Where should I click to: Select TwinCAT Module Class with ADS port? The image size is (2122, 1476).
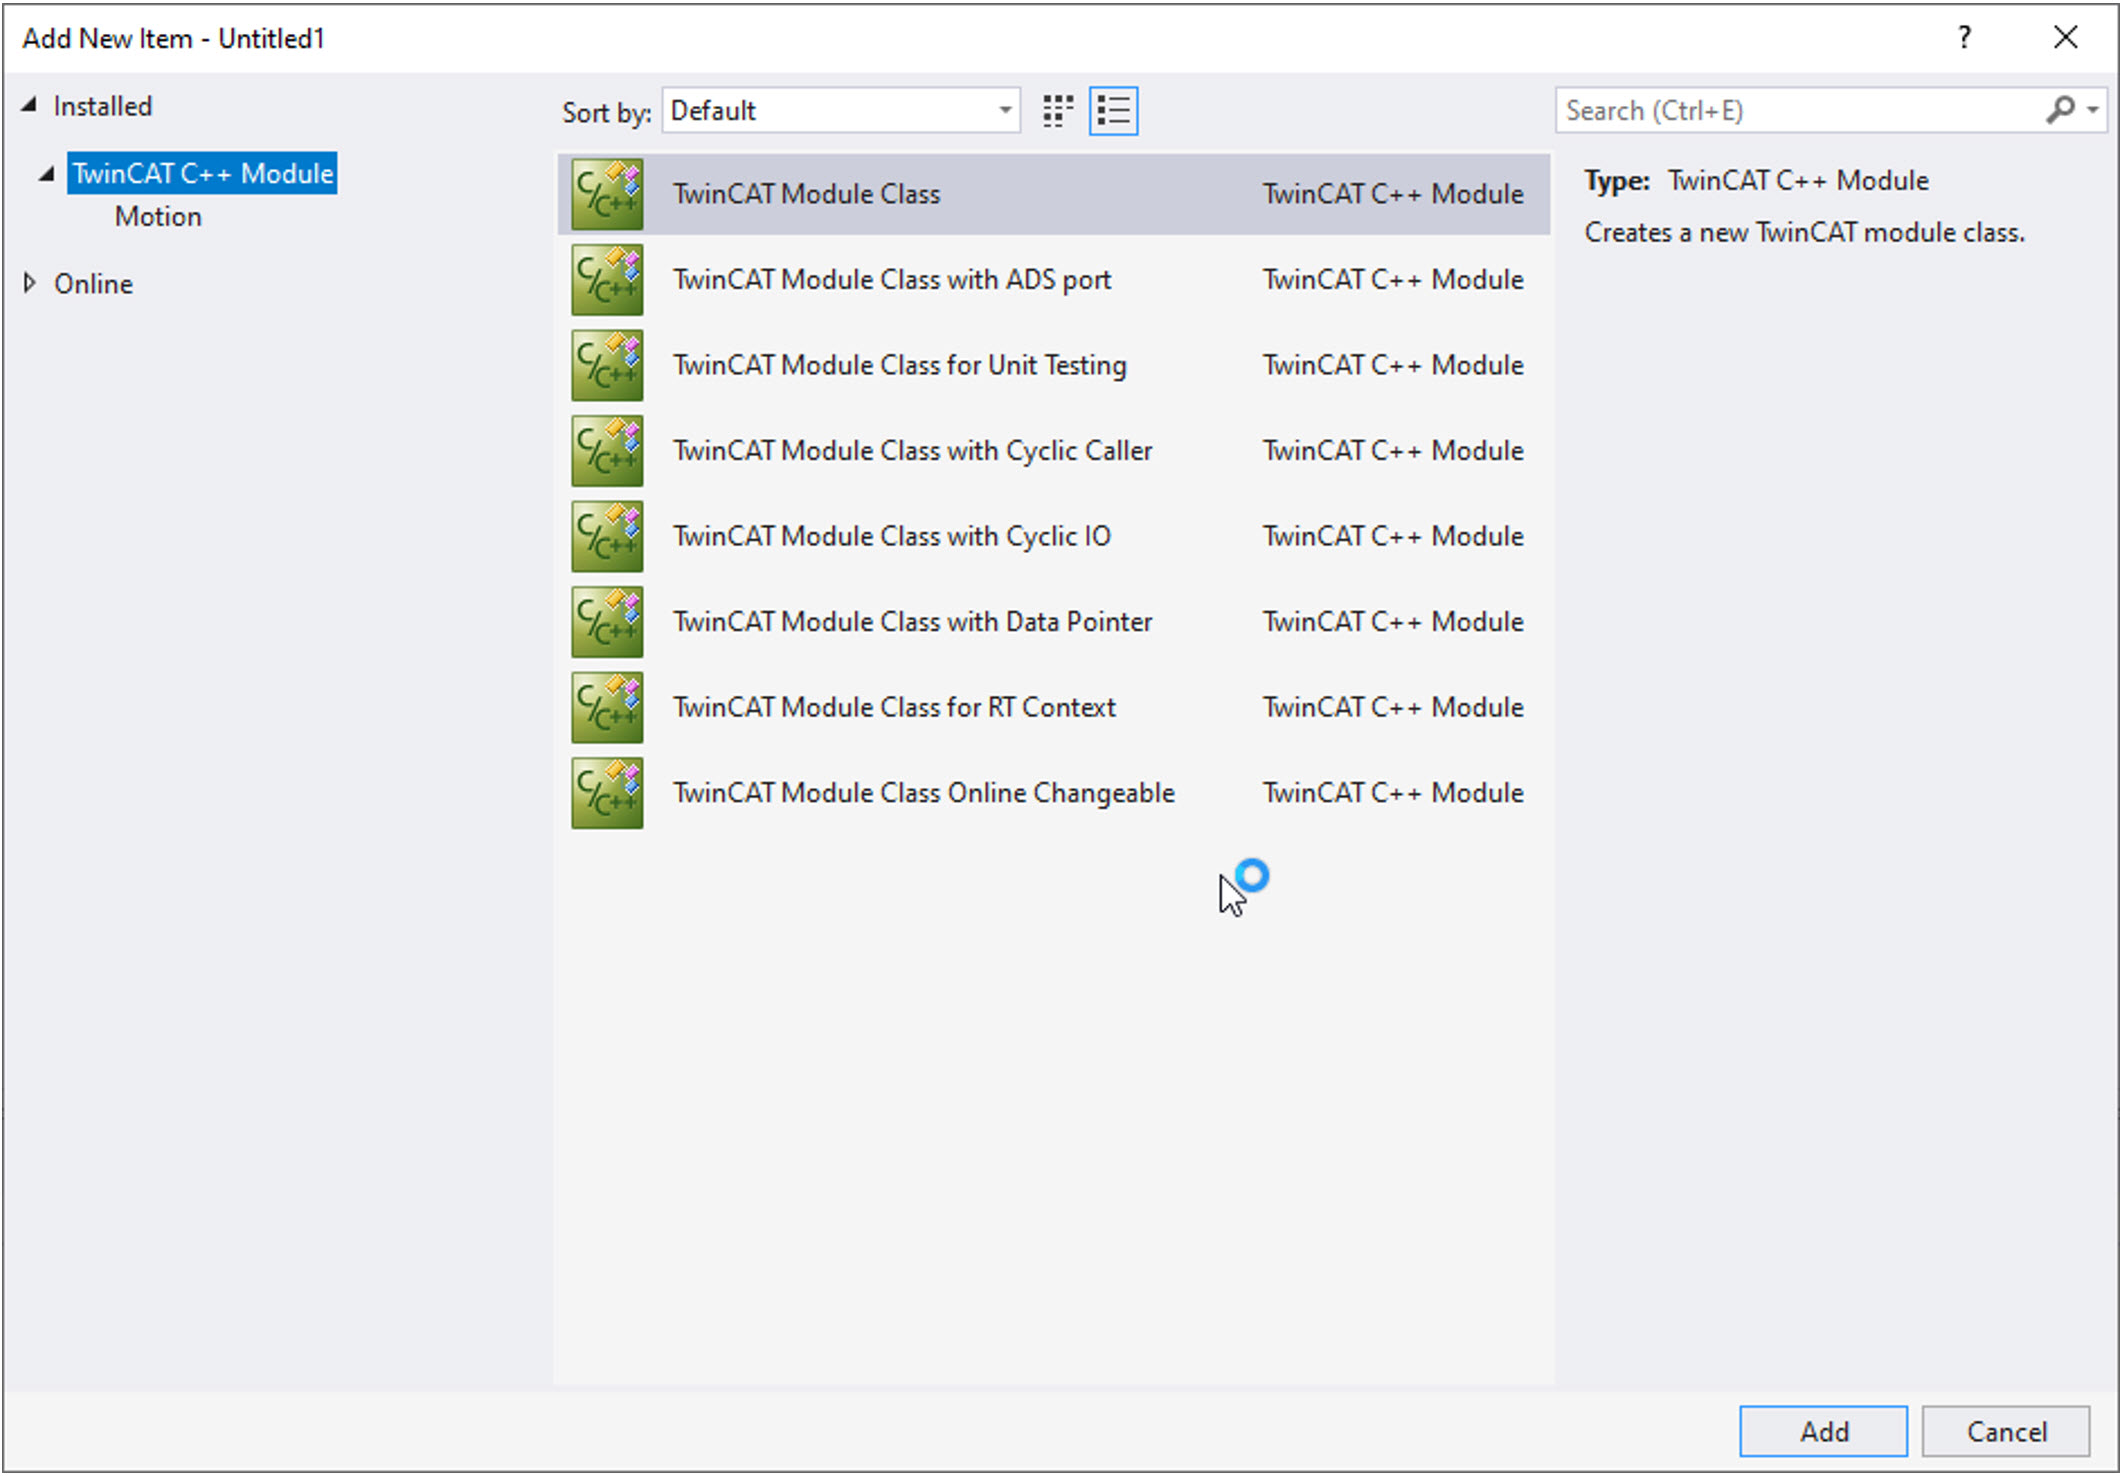click(1054, 280)
